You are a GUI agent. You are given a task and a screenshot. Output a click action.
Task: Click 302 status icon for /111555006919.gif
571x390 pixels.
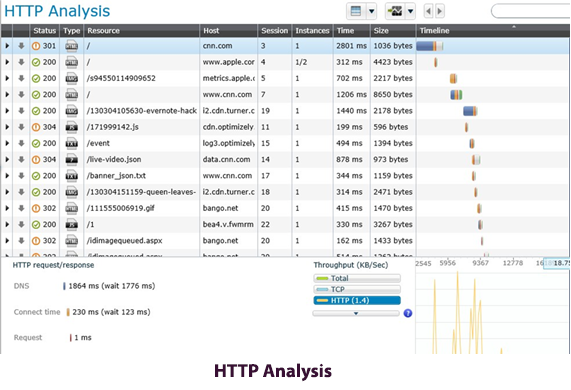coord(36,208)
